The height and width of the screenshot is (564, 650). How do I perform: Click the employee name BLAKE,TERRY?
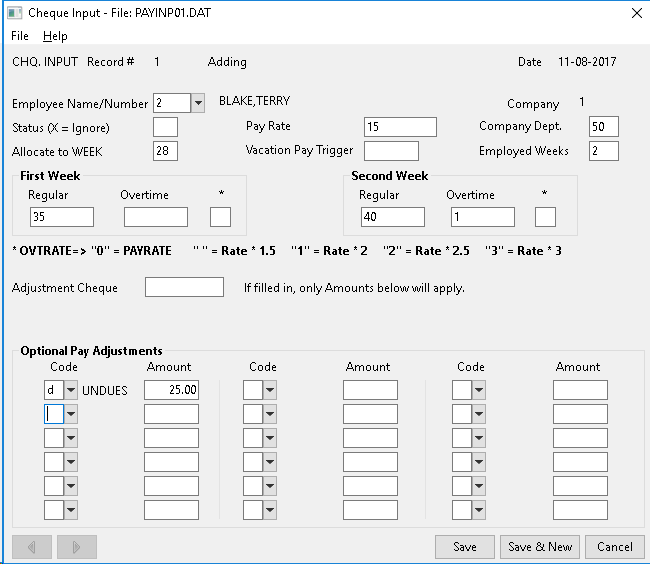255,101
